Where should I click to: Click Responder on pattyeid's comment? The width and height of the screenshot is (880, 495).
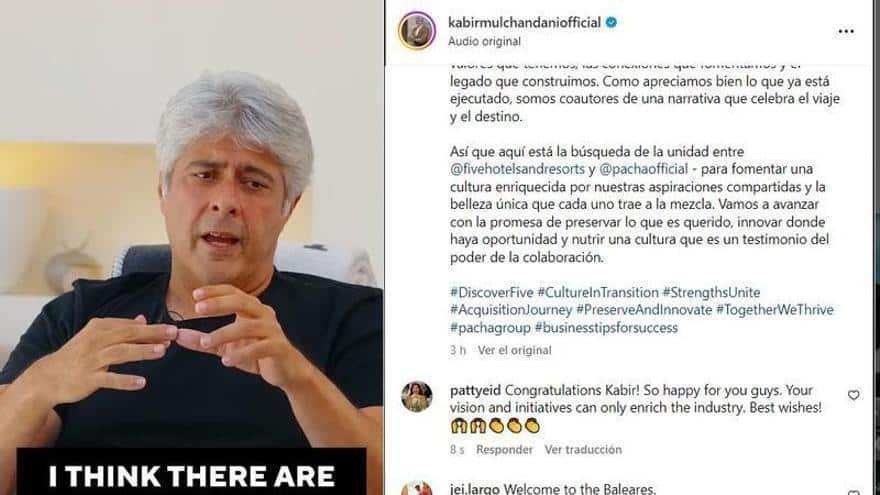pyautogui.click(x=503, y=449)
